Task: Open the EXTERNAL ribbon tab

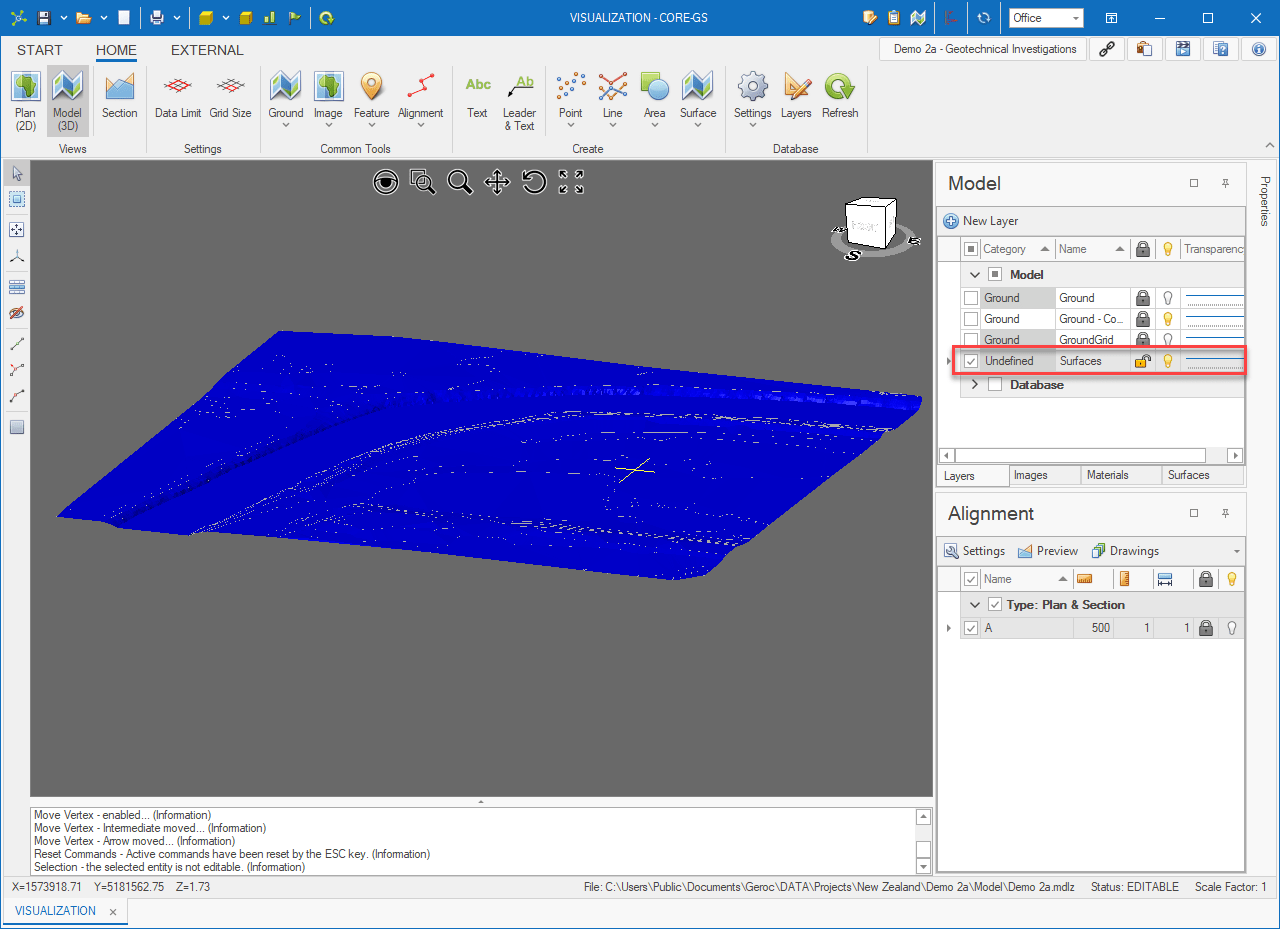Action: tap(207, 50)
